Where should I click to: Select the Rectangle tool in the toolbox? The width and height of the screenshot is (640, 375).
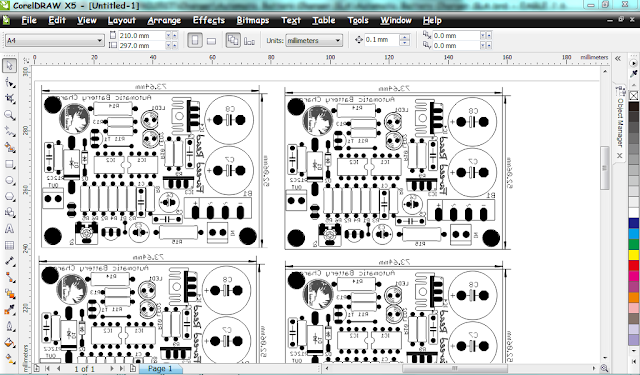[x=9, y=164]
